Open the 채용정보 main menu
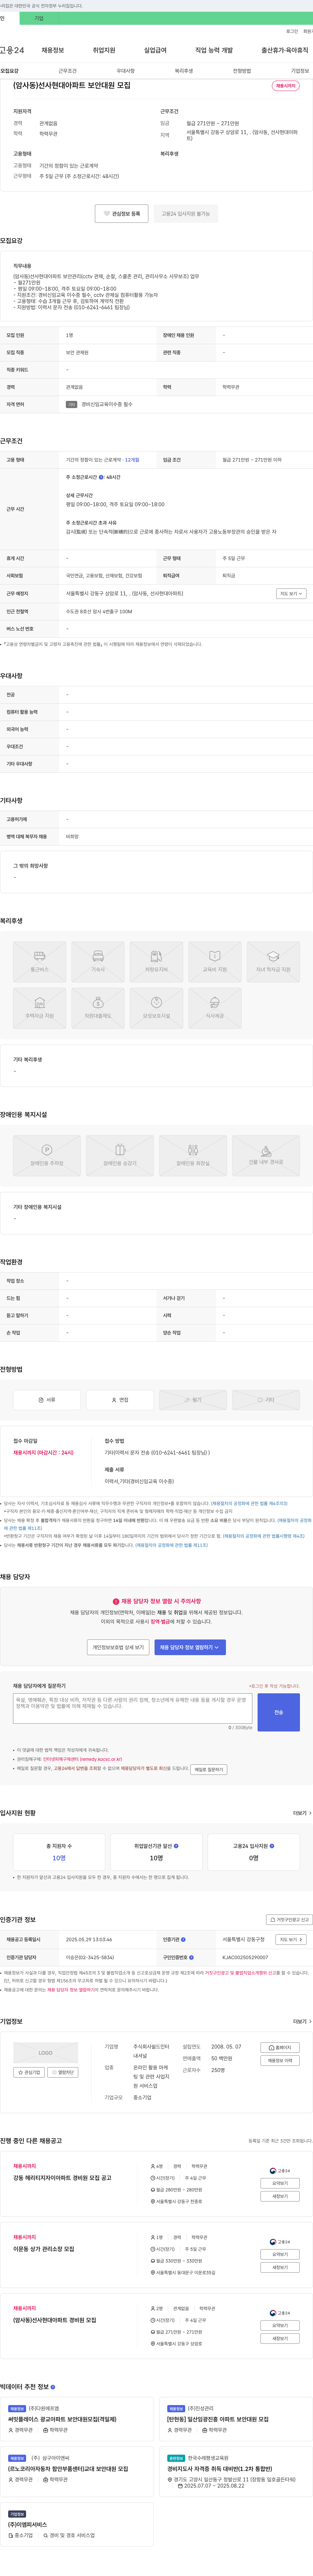 click(x=53, y=50)
